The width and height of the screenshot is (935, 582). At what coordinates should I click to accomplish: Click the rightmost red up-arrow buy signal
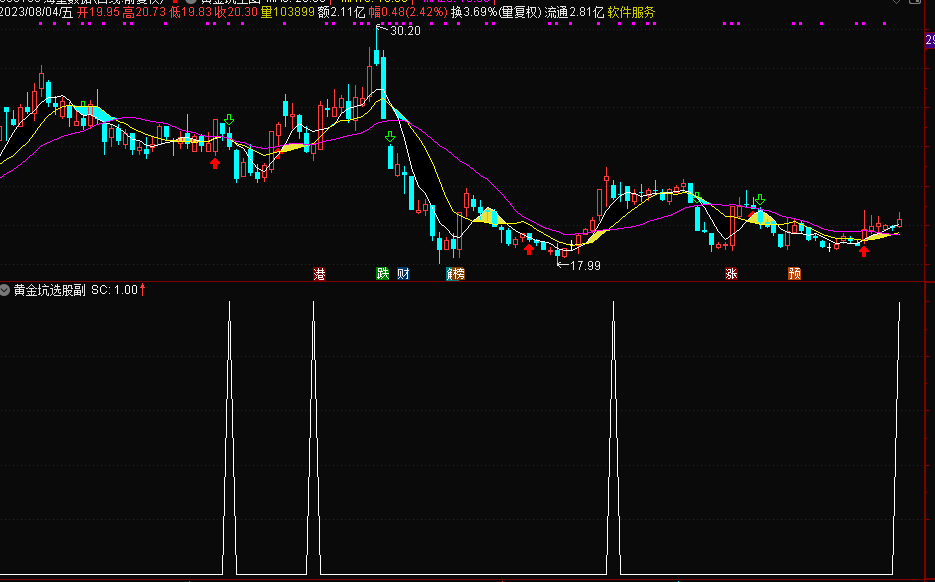click(x=863, y=252)
